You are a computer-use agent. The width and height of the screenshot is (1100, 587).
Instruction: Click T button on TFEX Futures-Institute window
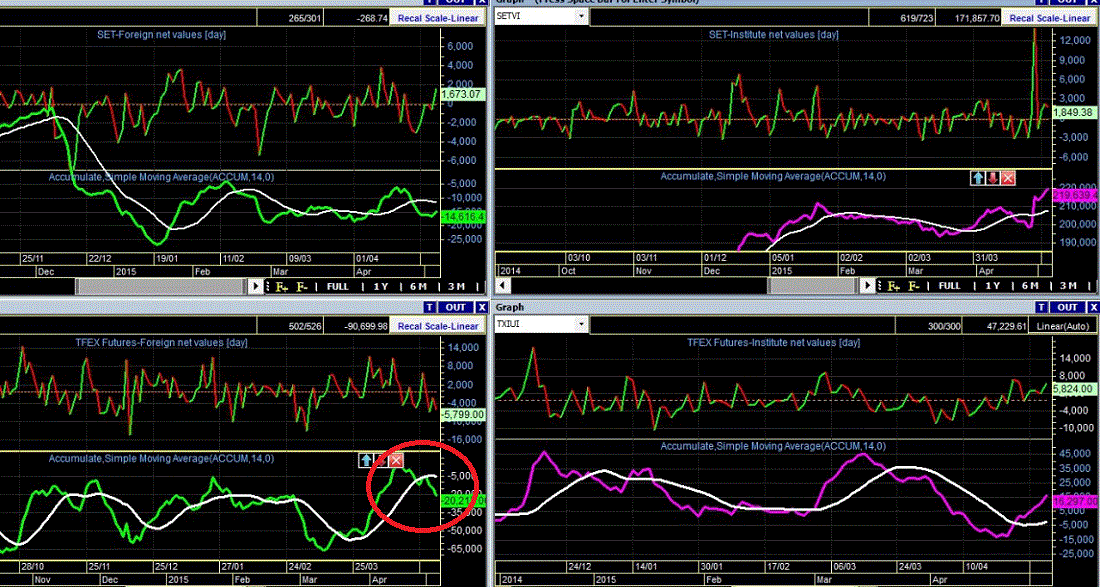[1041, 307]
